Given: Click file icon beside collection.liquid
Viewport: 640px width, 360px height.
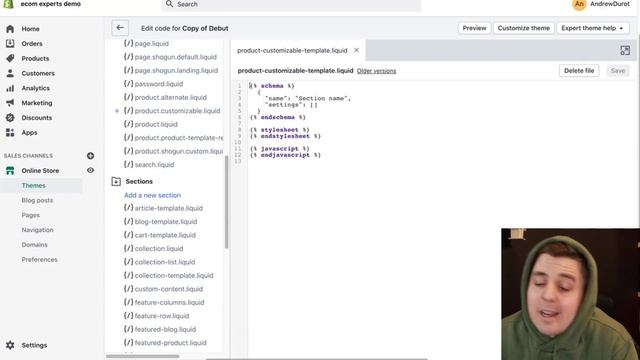Looking at the screenshot, I should click(x=129, y=248).
